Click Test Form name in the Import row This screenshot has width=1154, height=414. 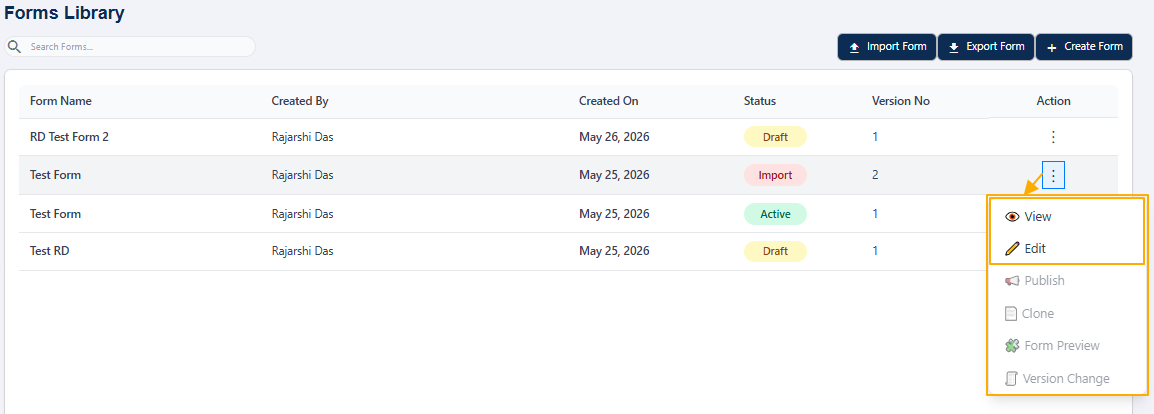coord(56,176)
